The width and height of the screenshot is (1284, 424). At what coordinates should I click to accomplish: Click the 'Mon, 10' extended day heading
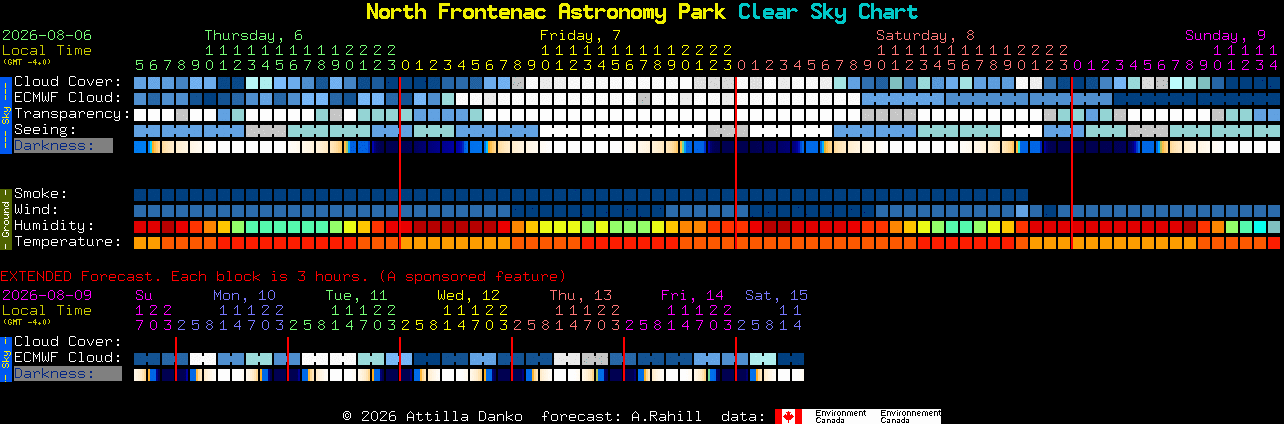(244, 295)
